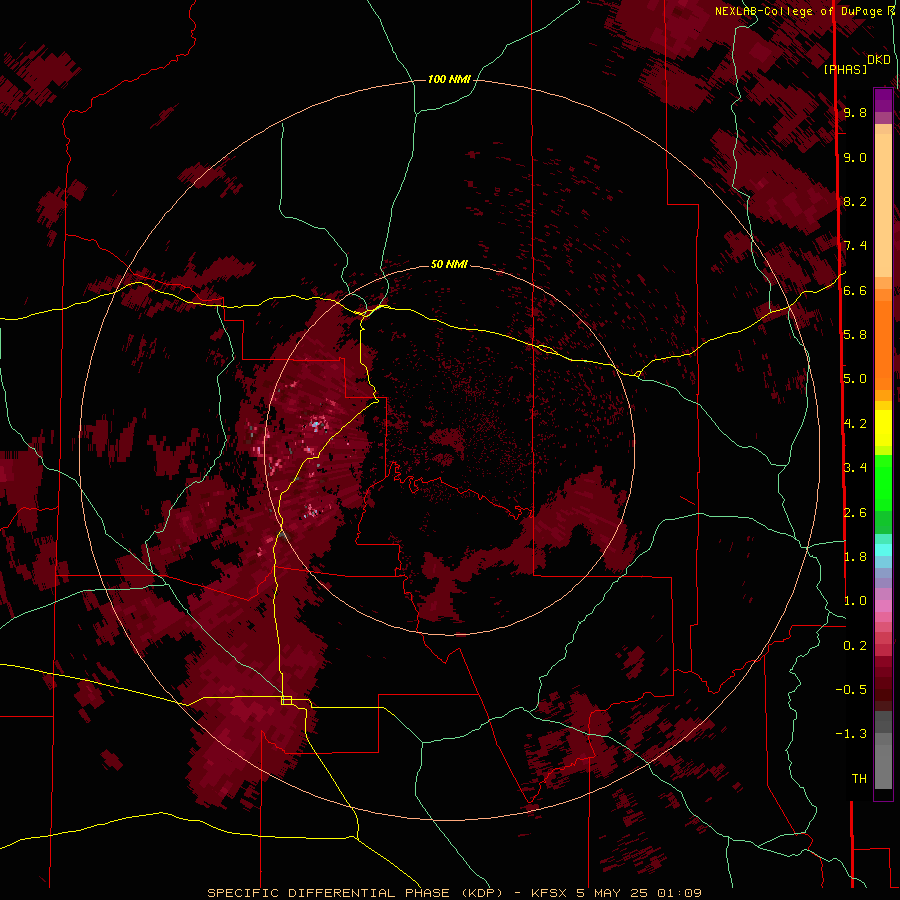Click the 5.0 value on the scale
Viewport: 900px width, 900px height.
click(x=855, y=379)
